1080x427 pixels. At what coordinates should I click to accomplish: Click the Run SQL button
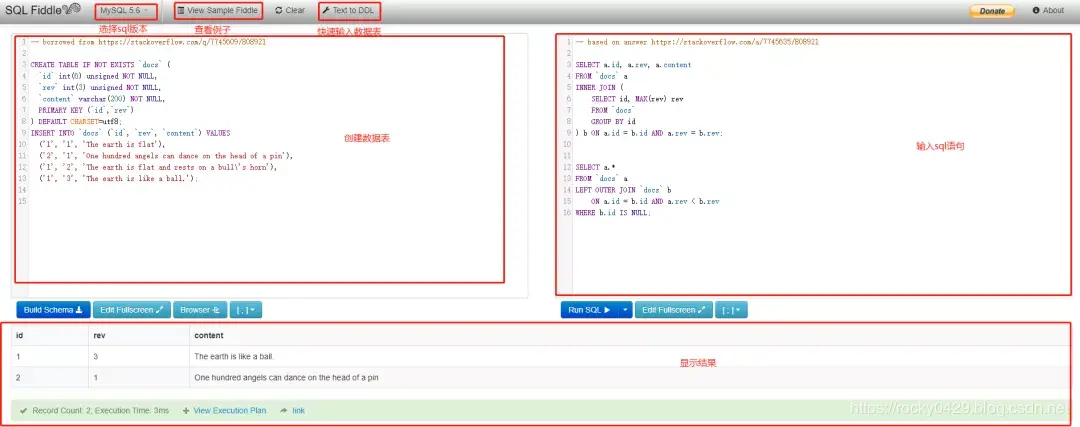(x=589, y=310)
